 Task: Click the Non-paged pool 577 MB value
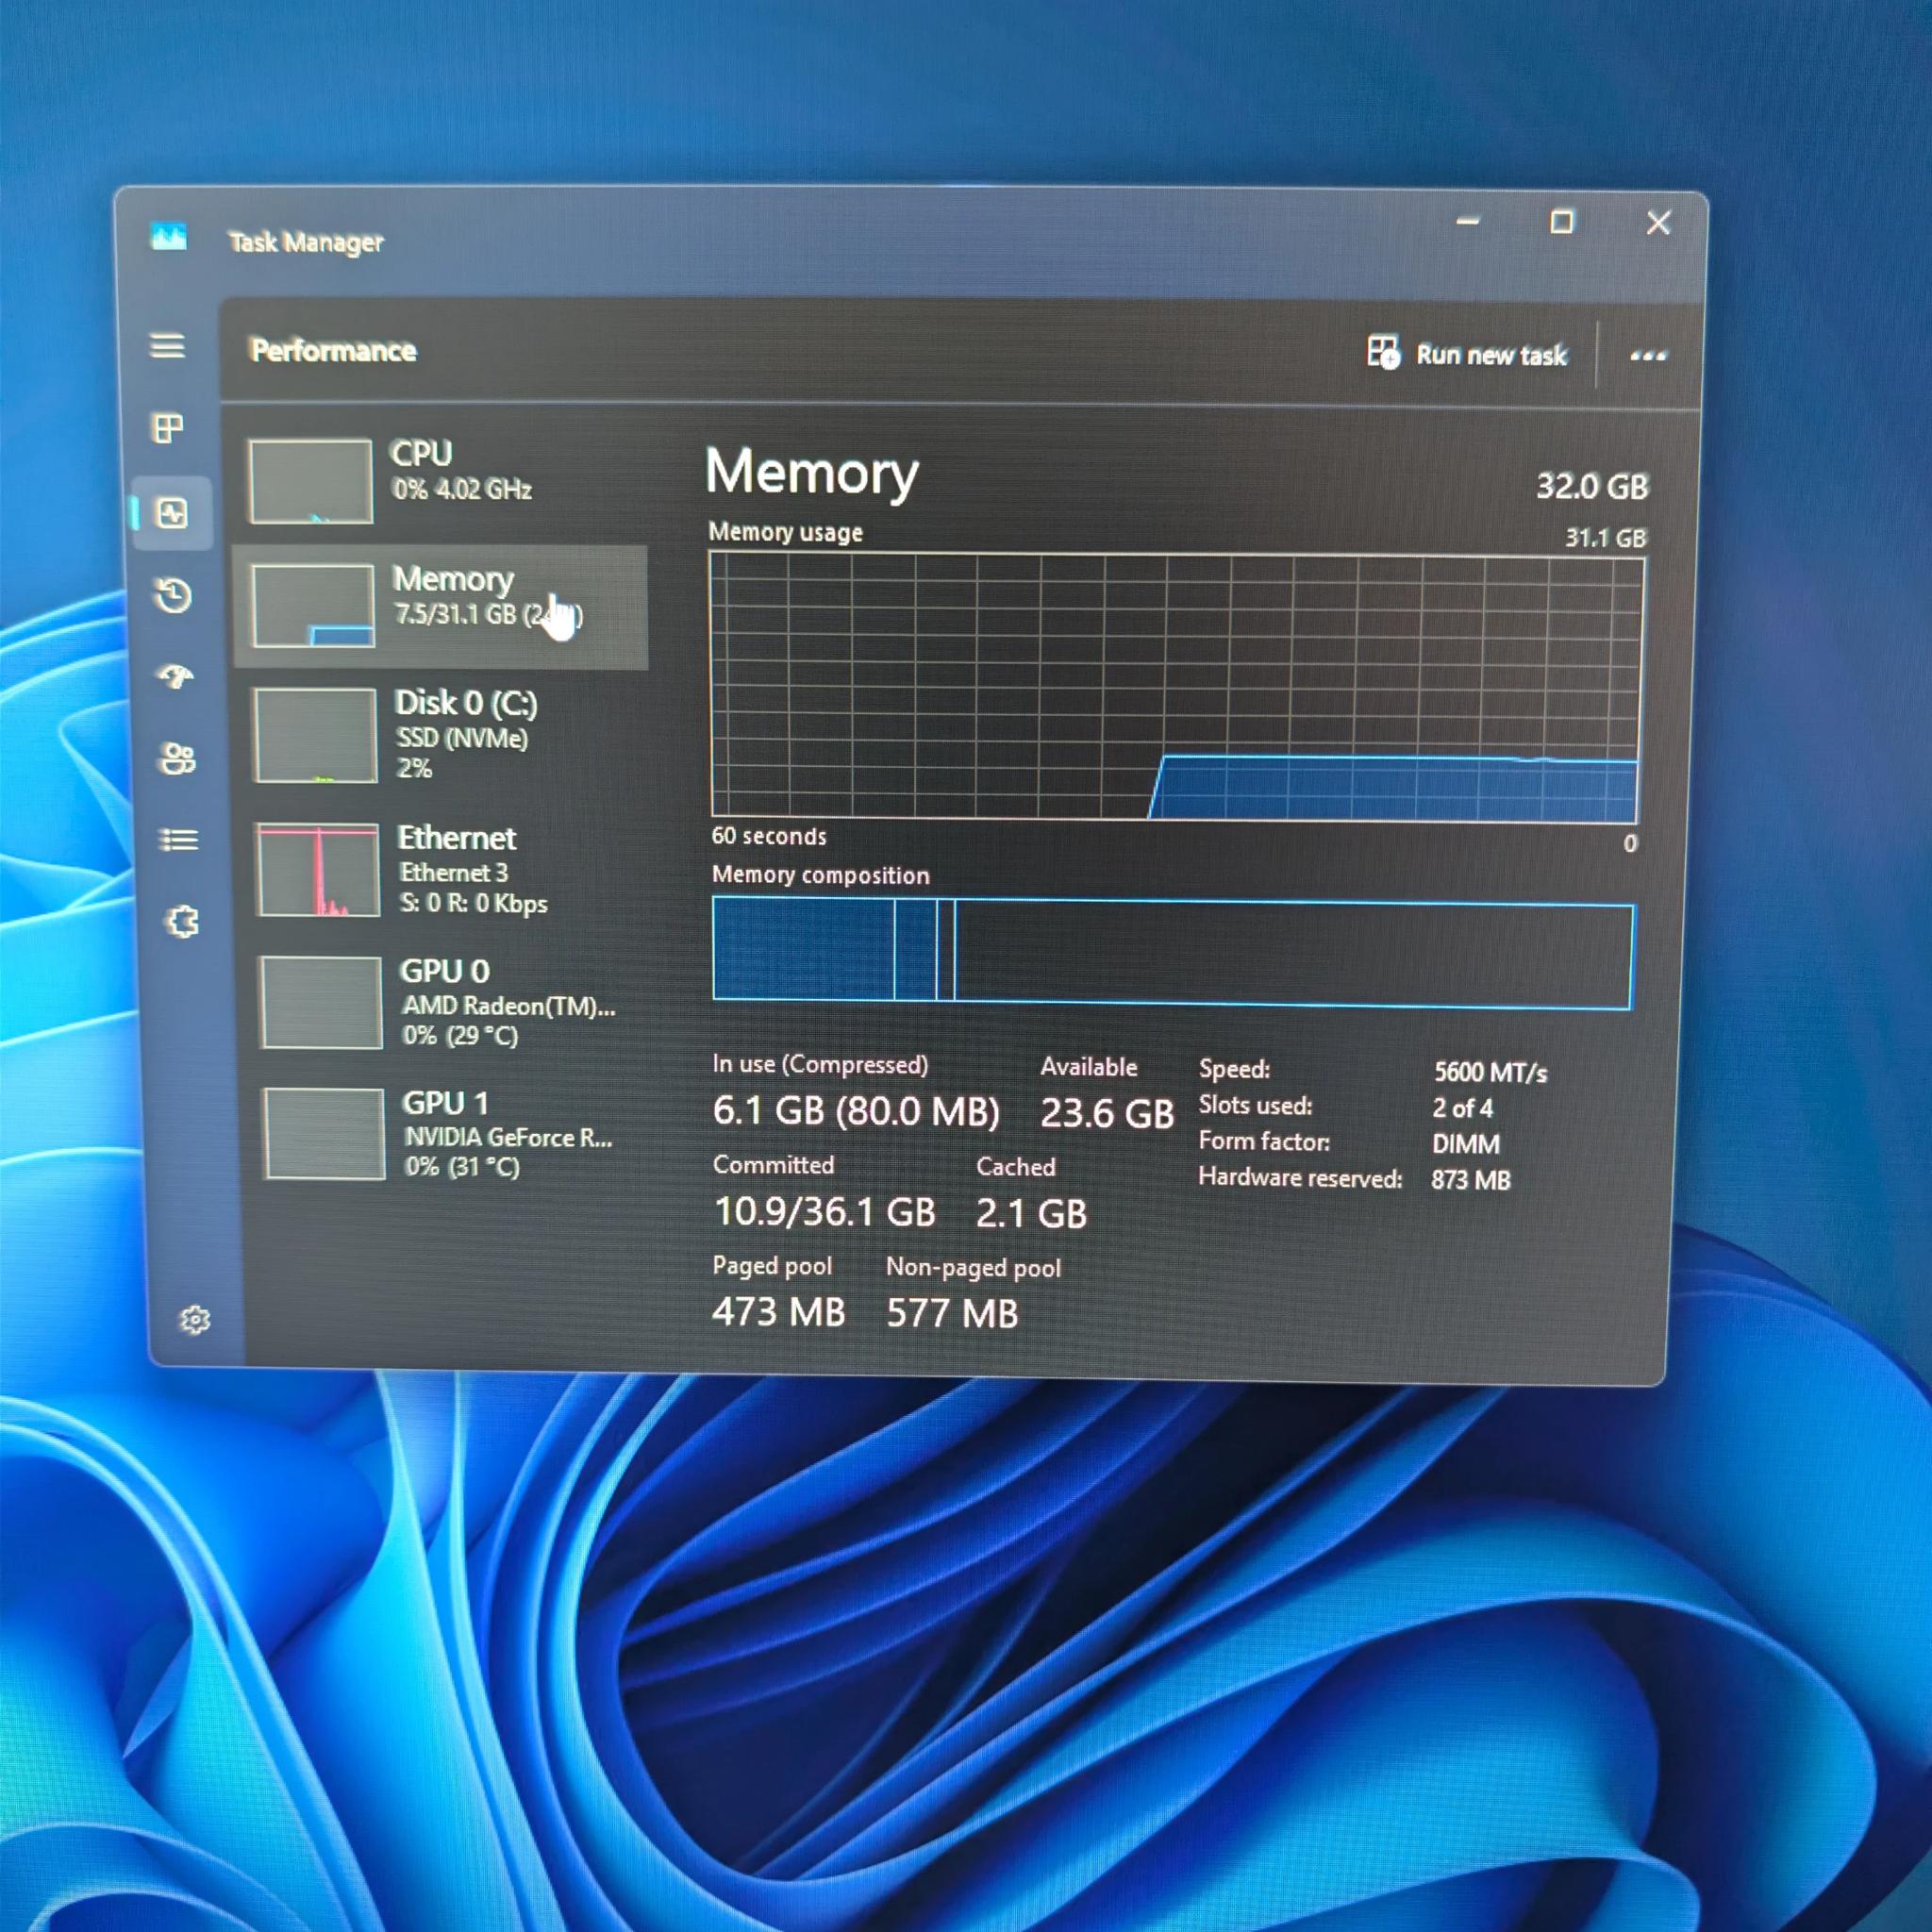click(x=952, y=1314)
